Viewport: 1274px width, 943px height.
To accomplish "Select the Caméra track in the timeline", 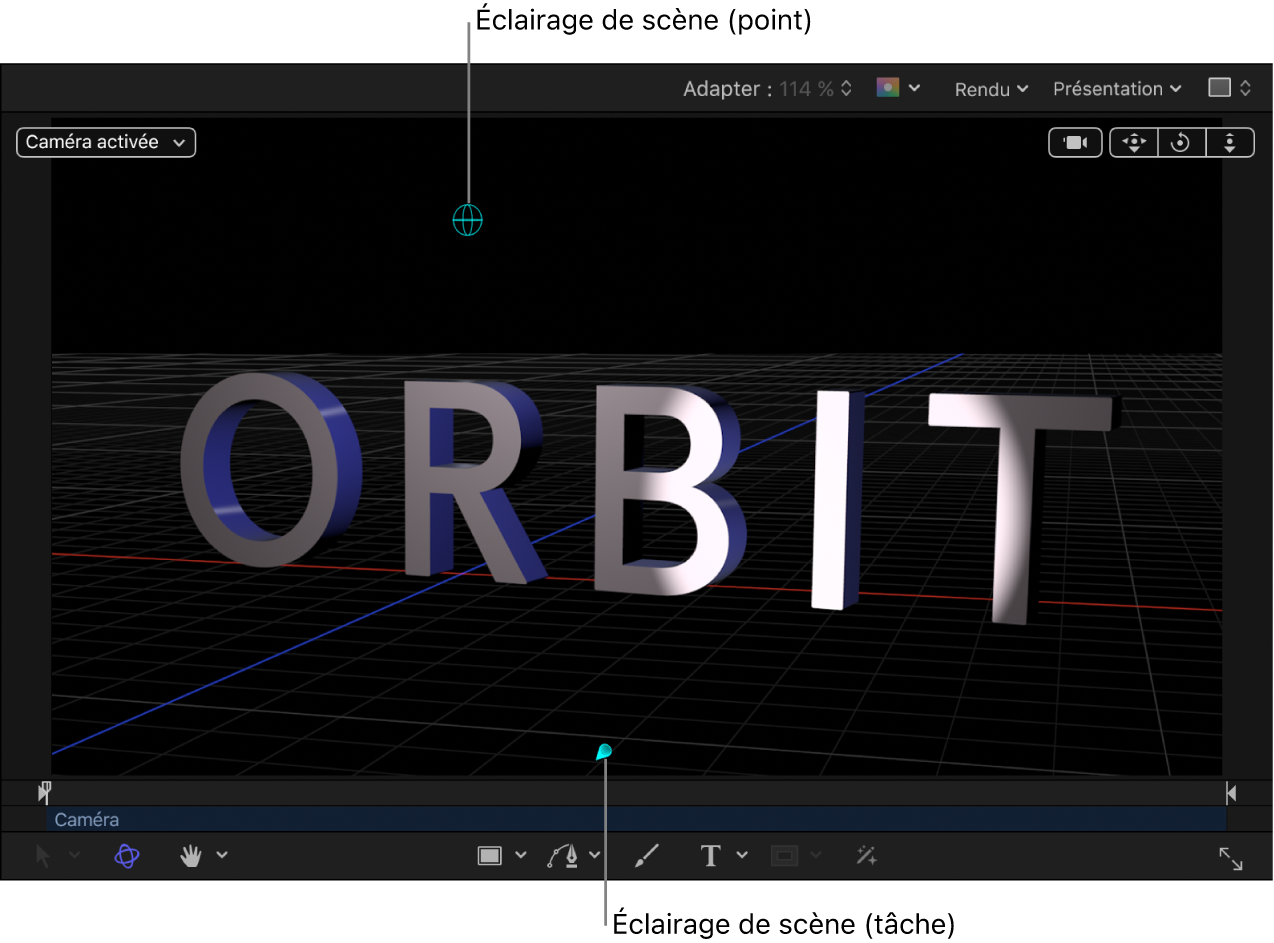I will (x=87, y=819).
